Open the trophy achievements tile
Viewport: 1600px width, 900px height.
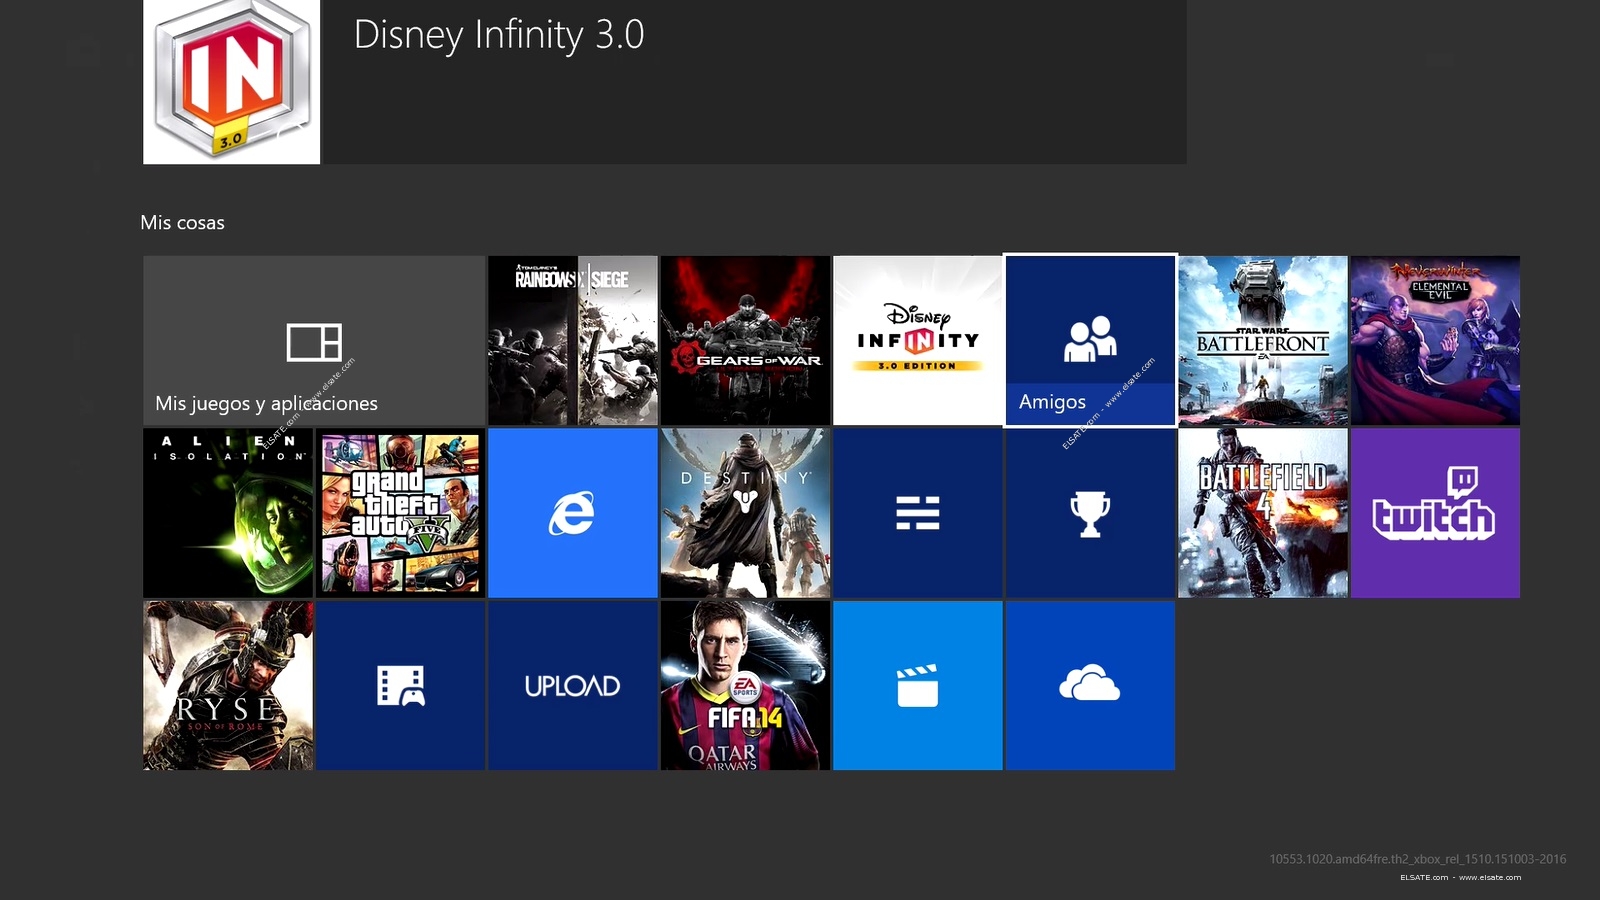point(1090,513)
